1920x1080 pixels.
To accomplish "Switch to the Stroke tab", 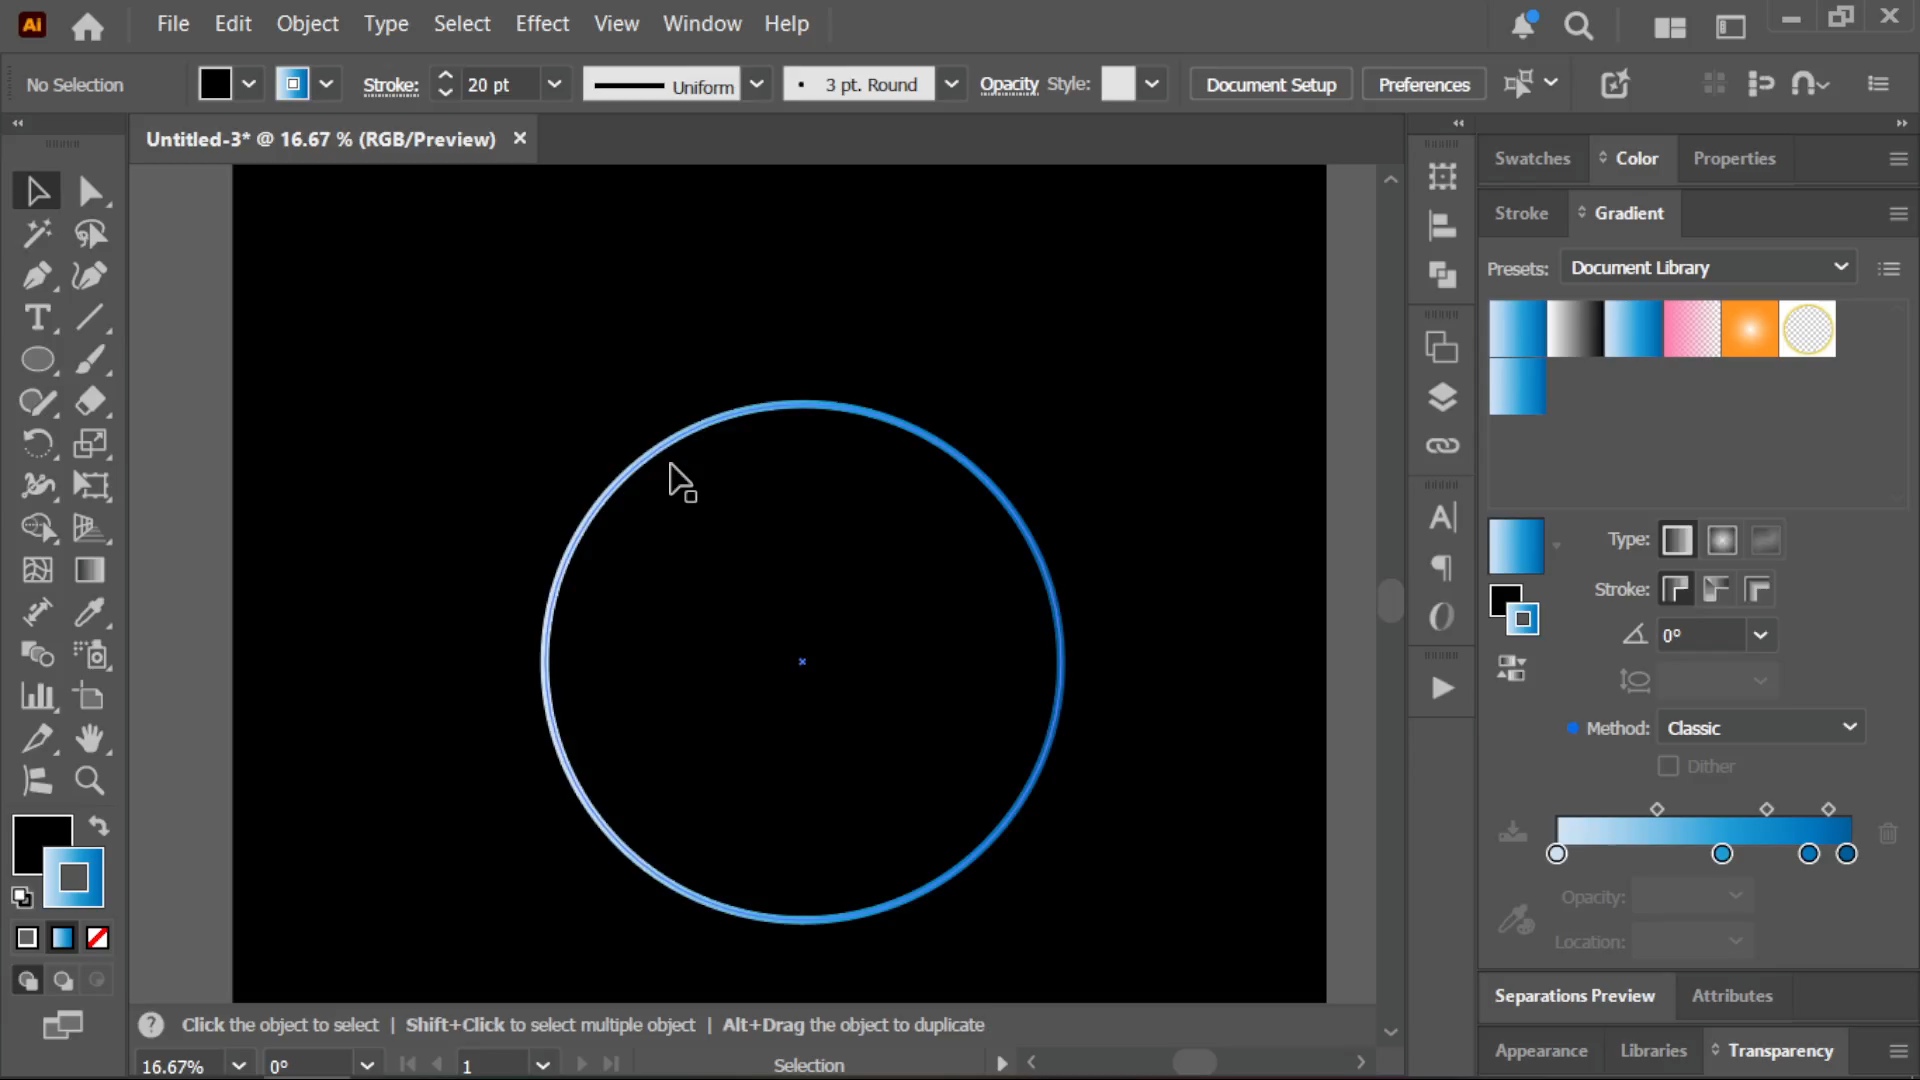I will tap(1521, 213).
